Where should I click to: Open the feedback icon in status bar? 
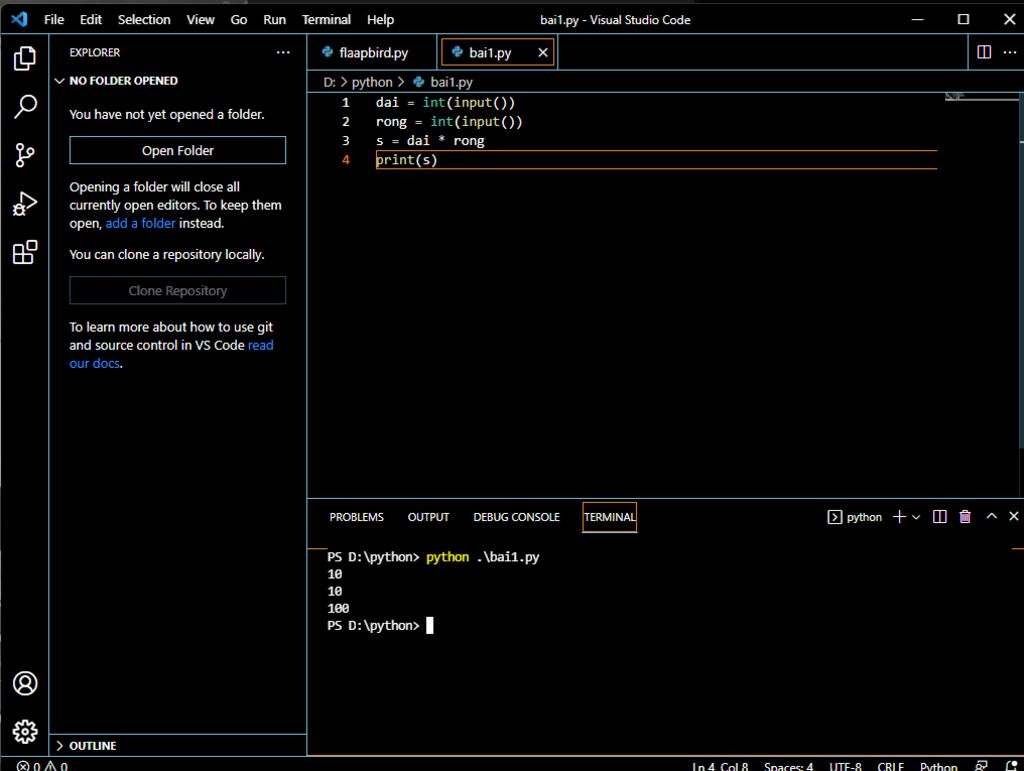coord(981,766)
